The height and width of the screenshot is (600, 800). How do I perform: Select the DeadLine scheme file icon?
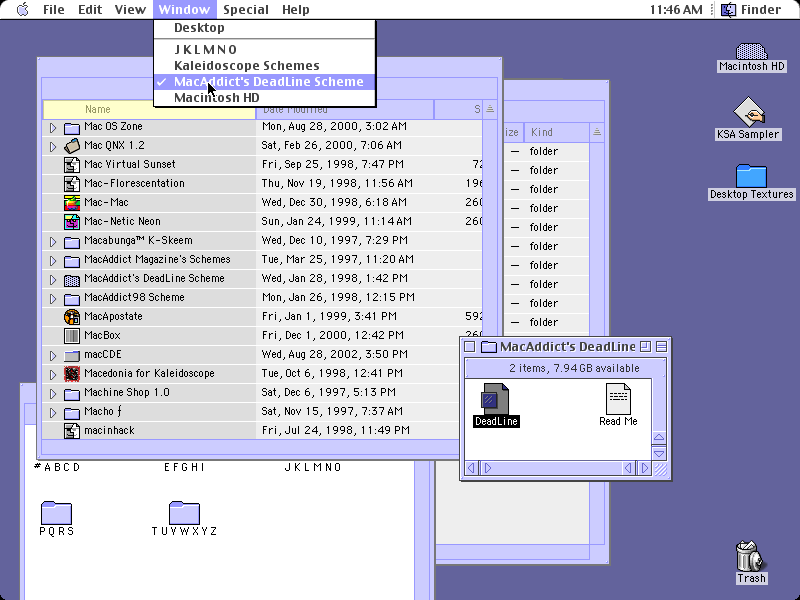495,399
